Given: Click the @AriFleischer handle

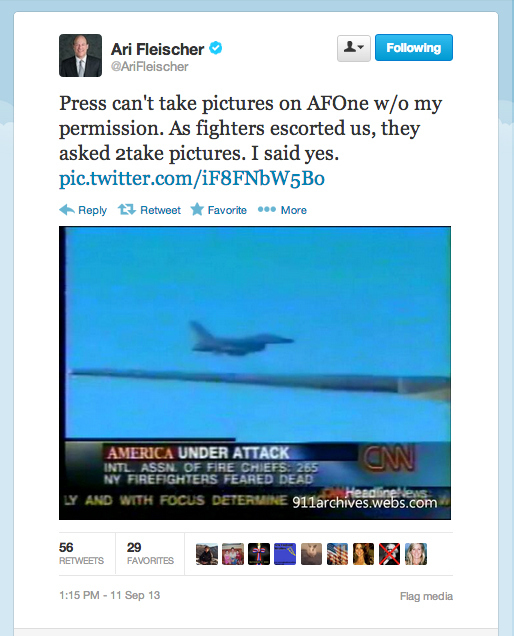Looking at the screenshot, I should coord(150,67).
